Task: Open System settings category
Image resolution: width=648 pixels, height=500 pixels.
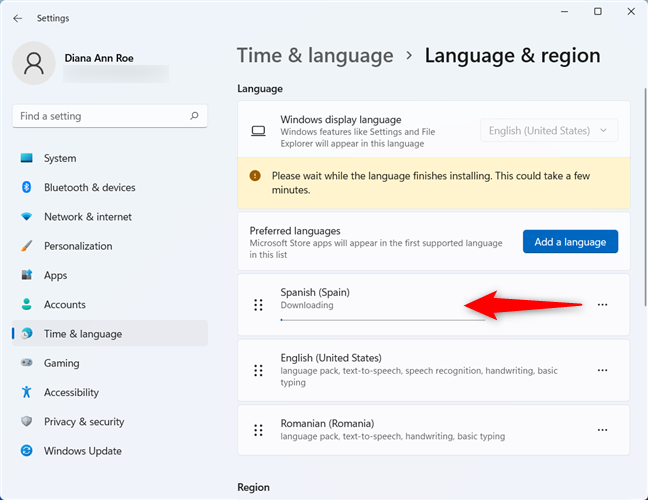Action: (x=110, y=158)
